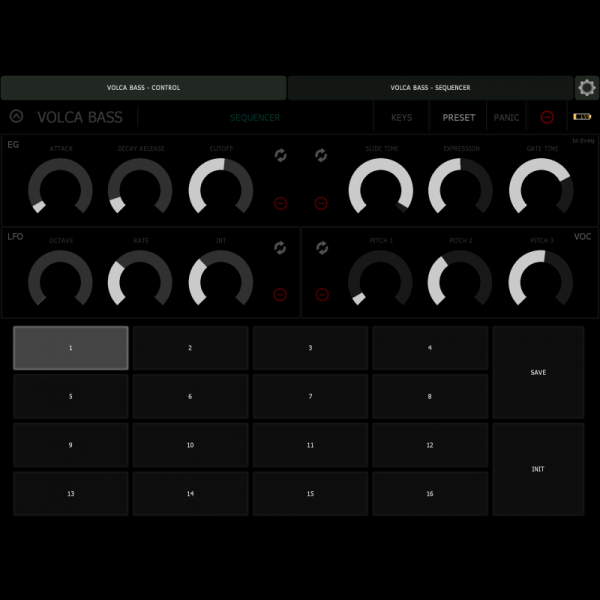600x600 pixels.
Task: Click the refresh icon beside the SLIDE TIME knob
Action: pyautogui.click(x=321, y=155)
